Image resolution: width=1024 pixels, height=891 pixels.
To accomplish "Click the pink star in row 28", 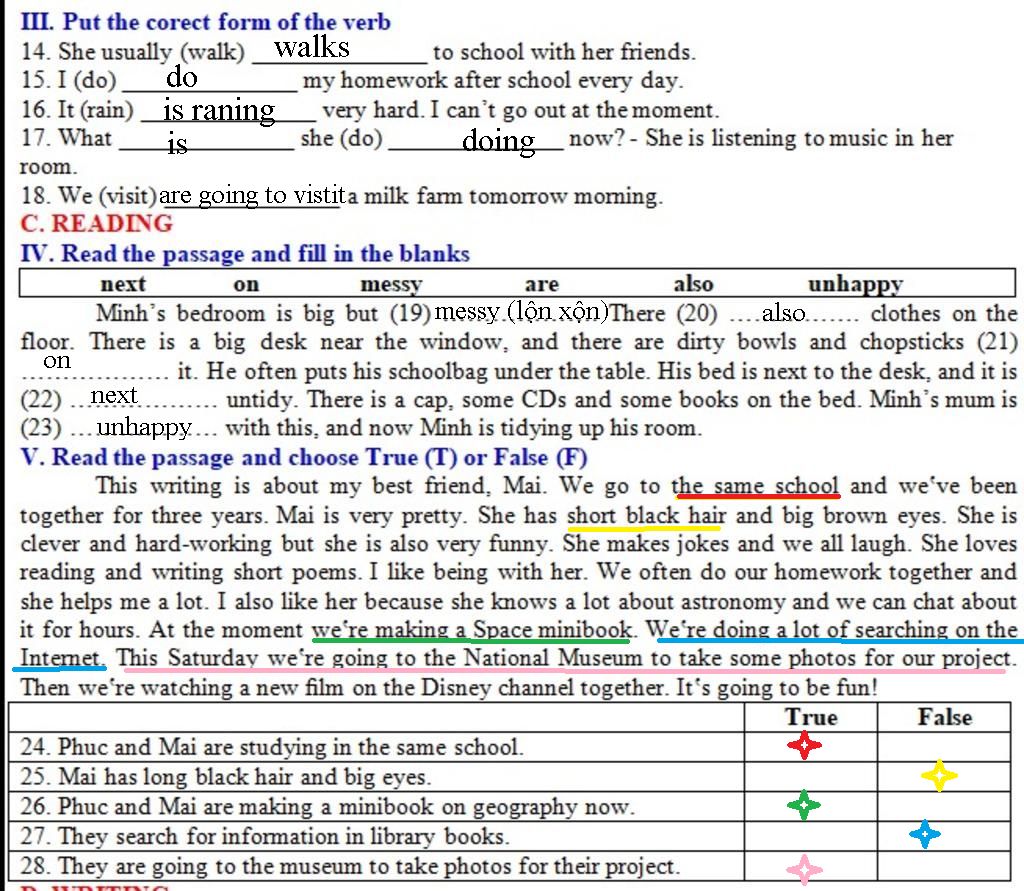I will (x=804, y=869).
